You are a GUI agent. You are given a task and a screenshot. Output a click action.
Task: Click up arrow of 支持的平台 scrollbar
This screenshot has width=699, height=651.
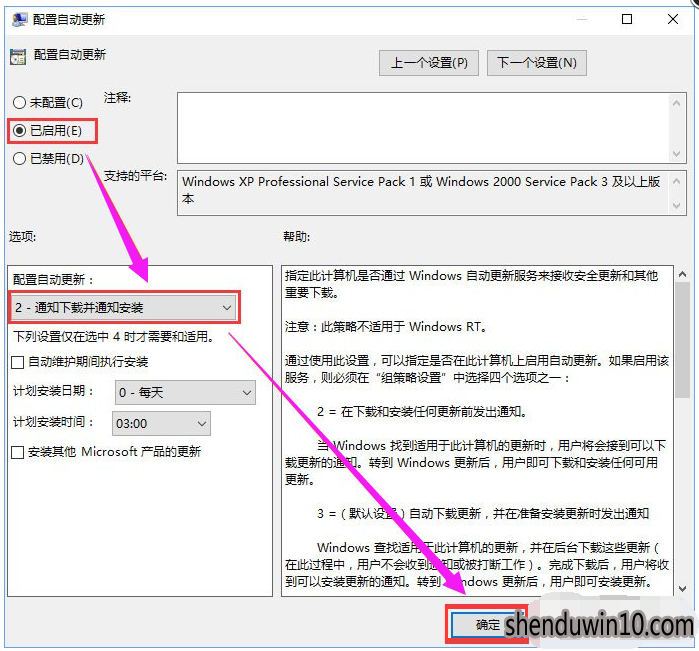676,181
